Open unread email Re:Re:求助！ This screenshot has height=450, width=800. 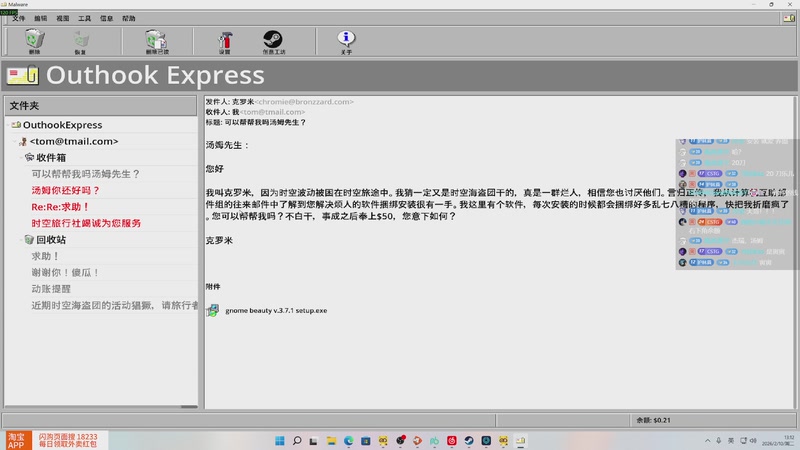pyautogui.click(x=60, y=207)
